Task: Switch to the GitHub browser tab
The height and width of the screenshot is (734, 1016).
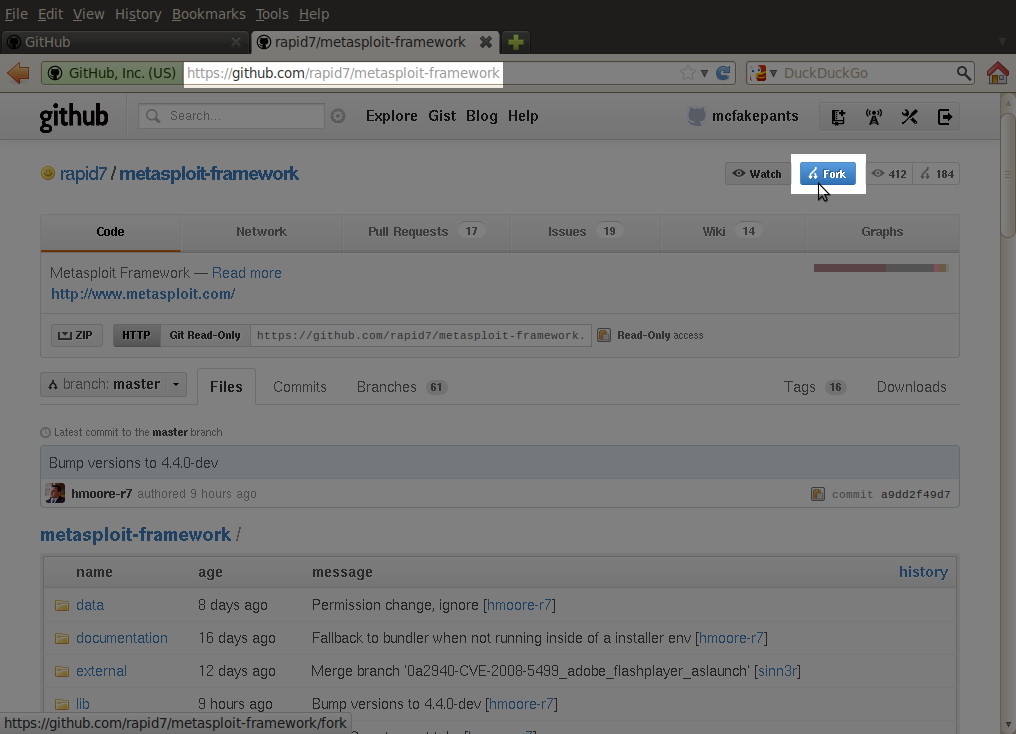Action: tap(124, 42)
